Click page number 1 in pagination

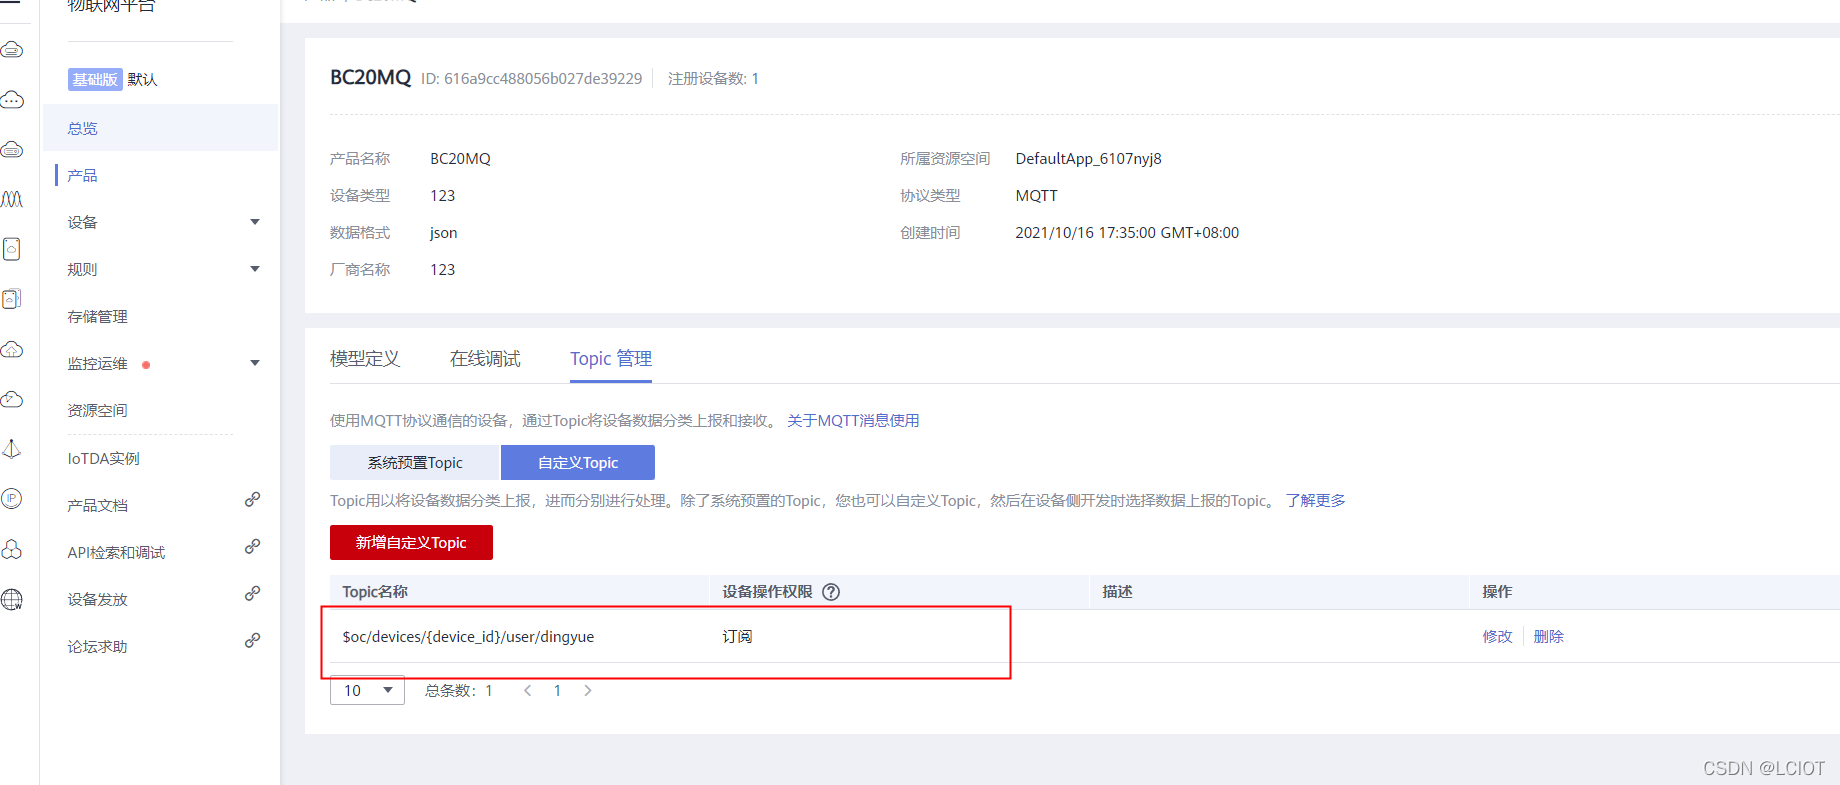click(x=557, y=690)
